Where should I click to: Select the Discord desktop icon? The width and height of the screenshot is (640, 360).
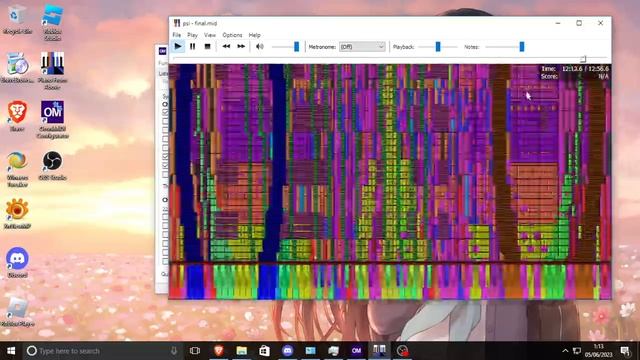(x=17, y=262)
